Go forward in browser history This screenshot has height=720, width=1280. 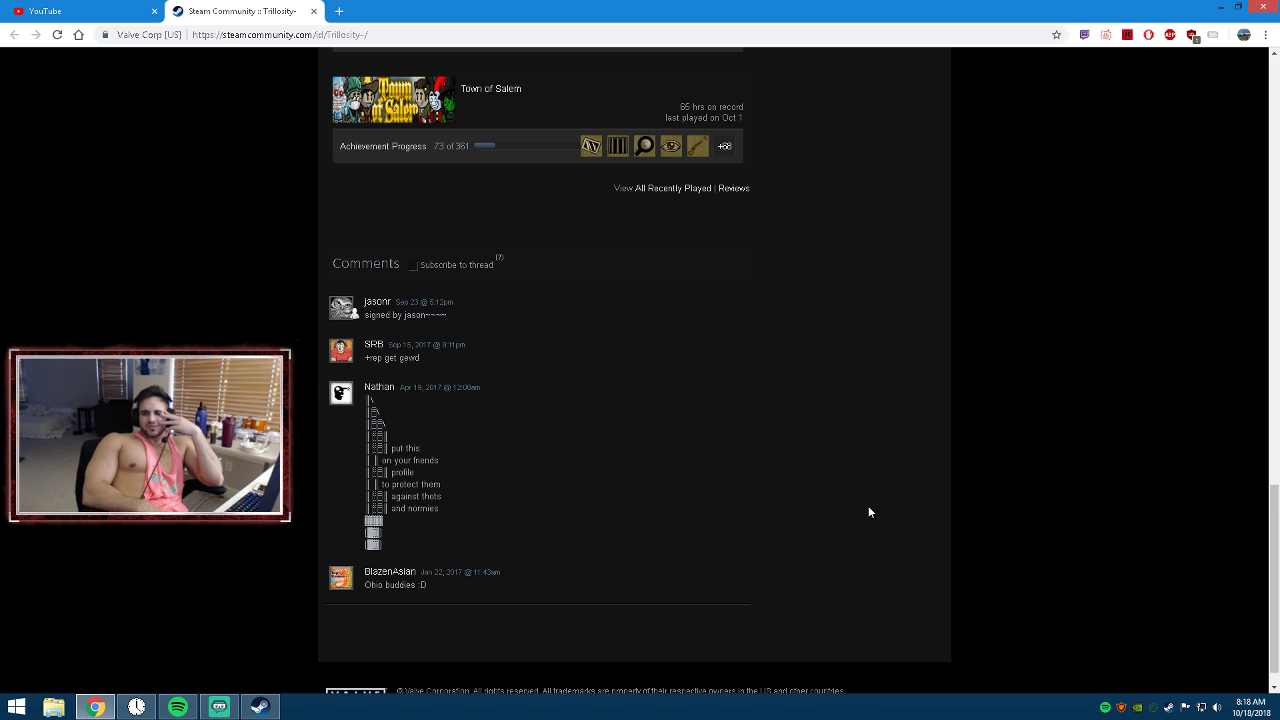tap(36, 34)
